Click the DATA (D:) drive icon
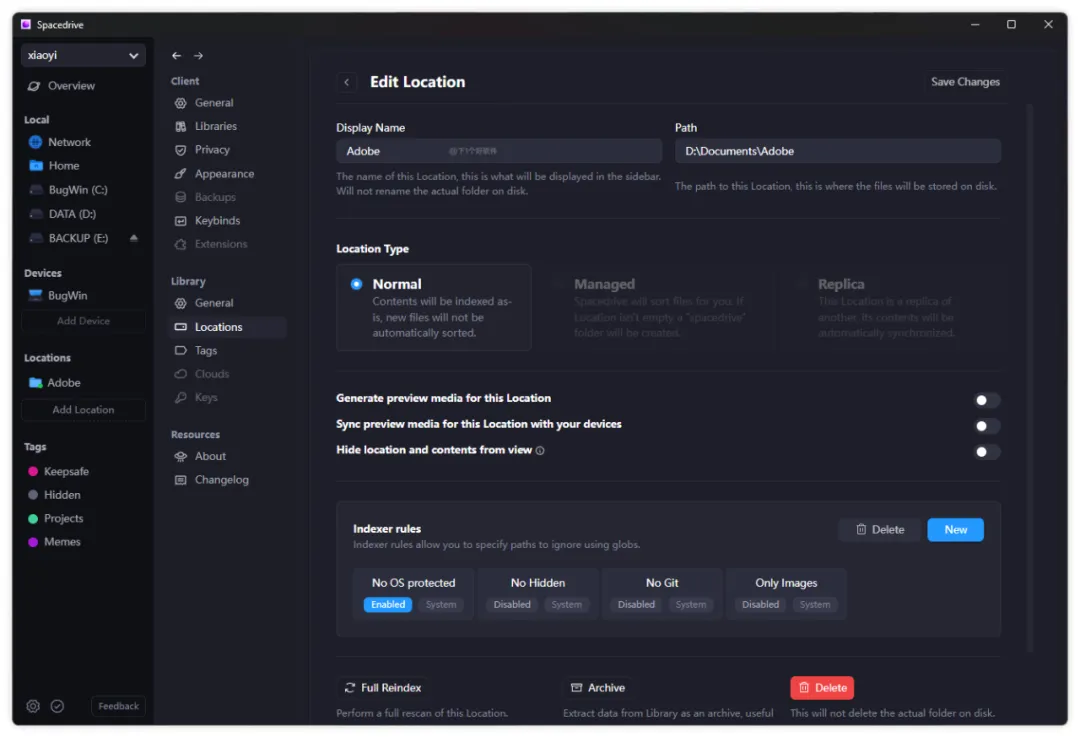The image size is (1080, 737). [x=37, y=214]
